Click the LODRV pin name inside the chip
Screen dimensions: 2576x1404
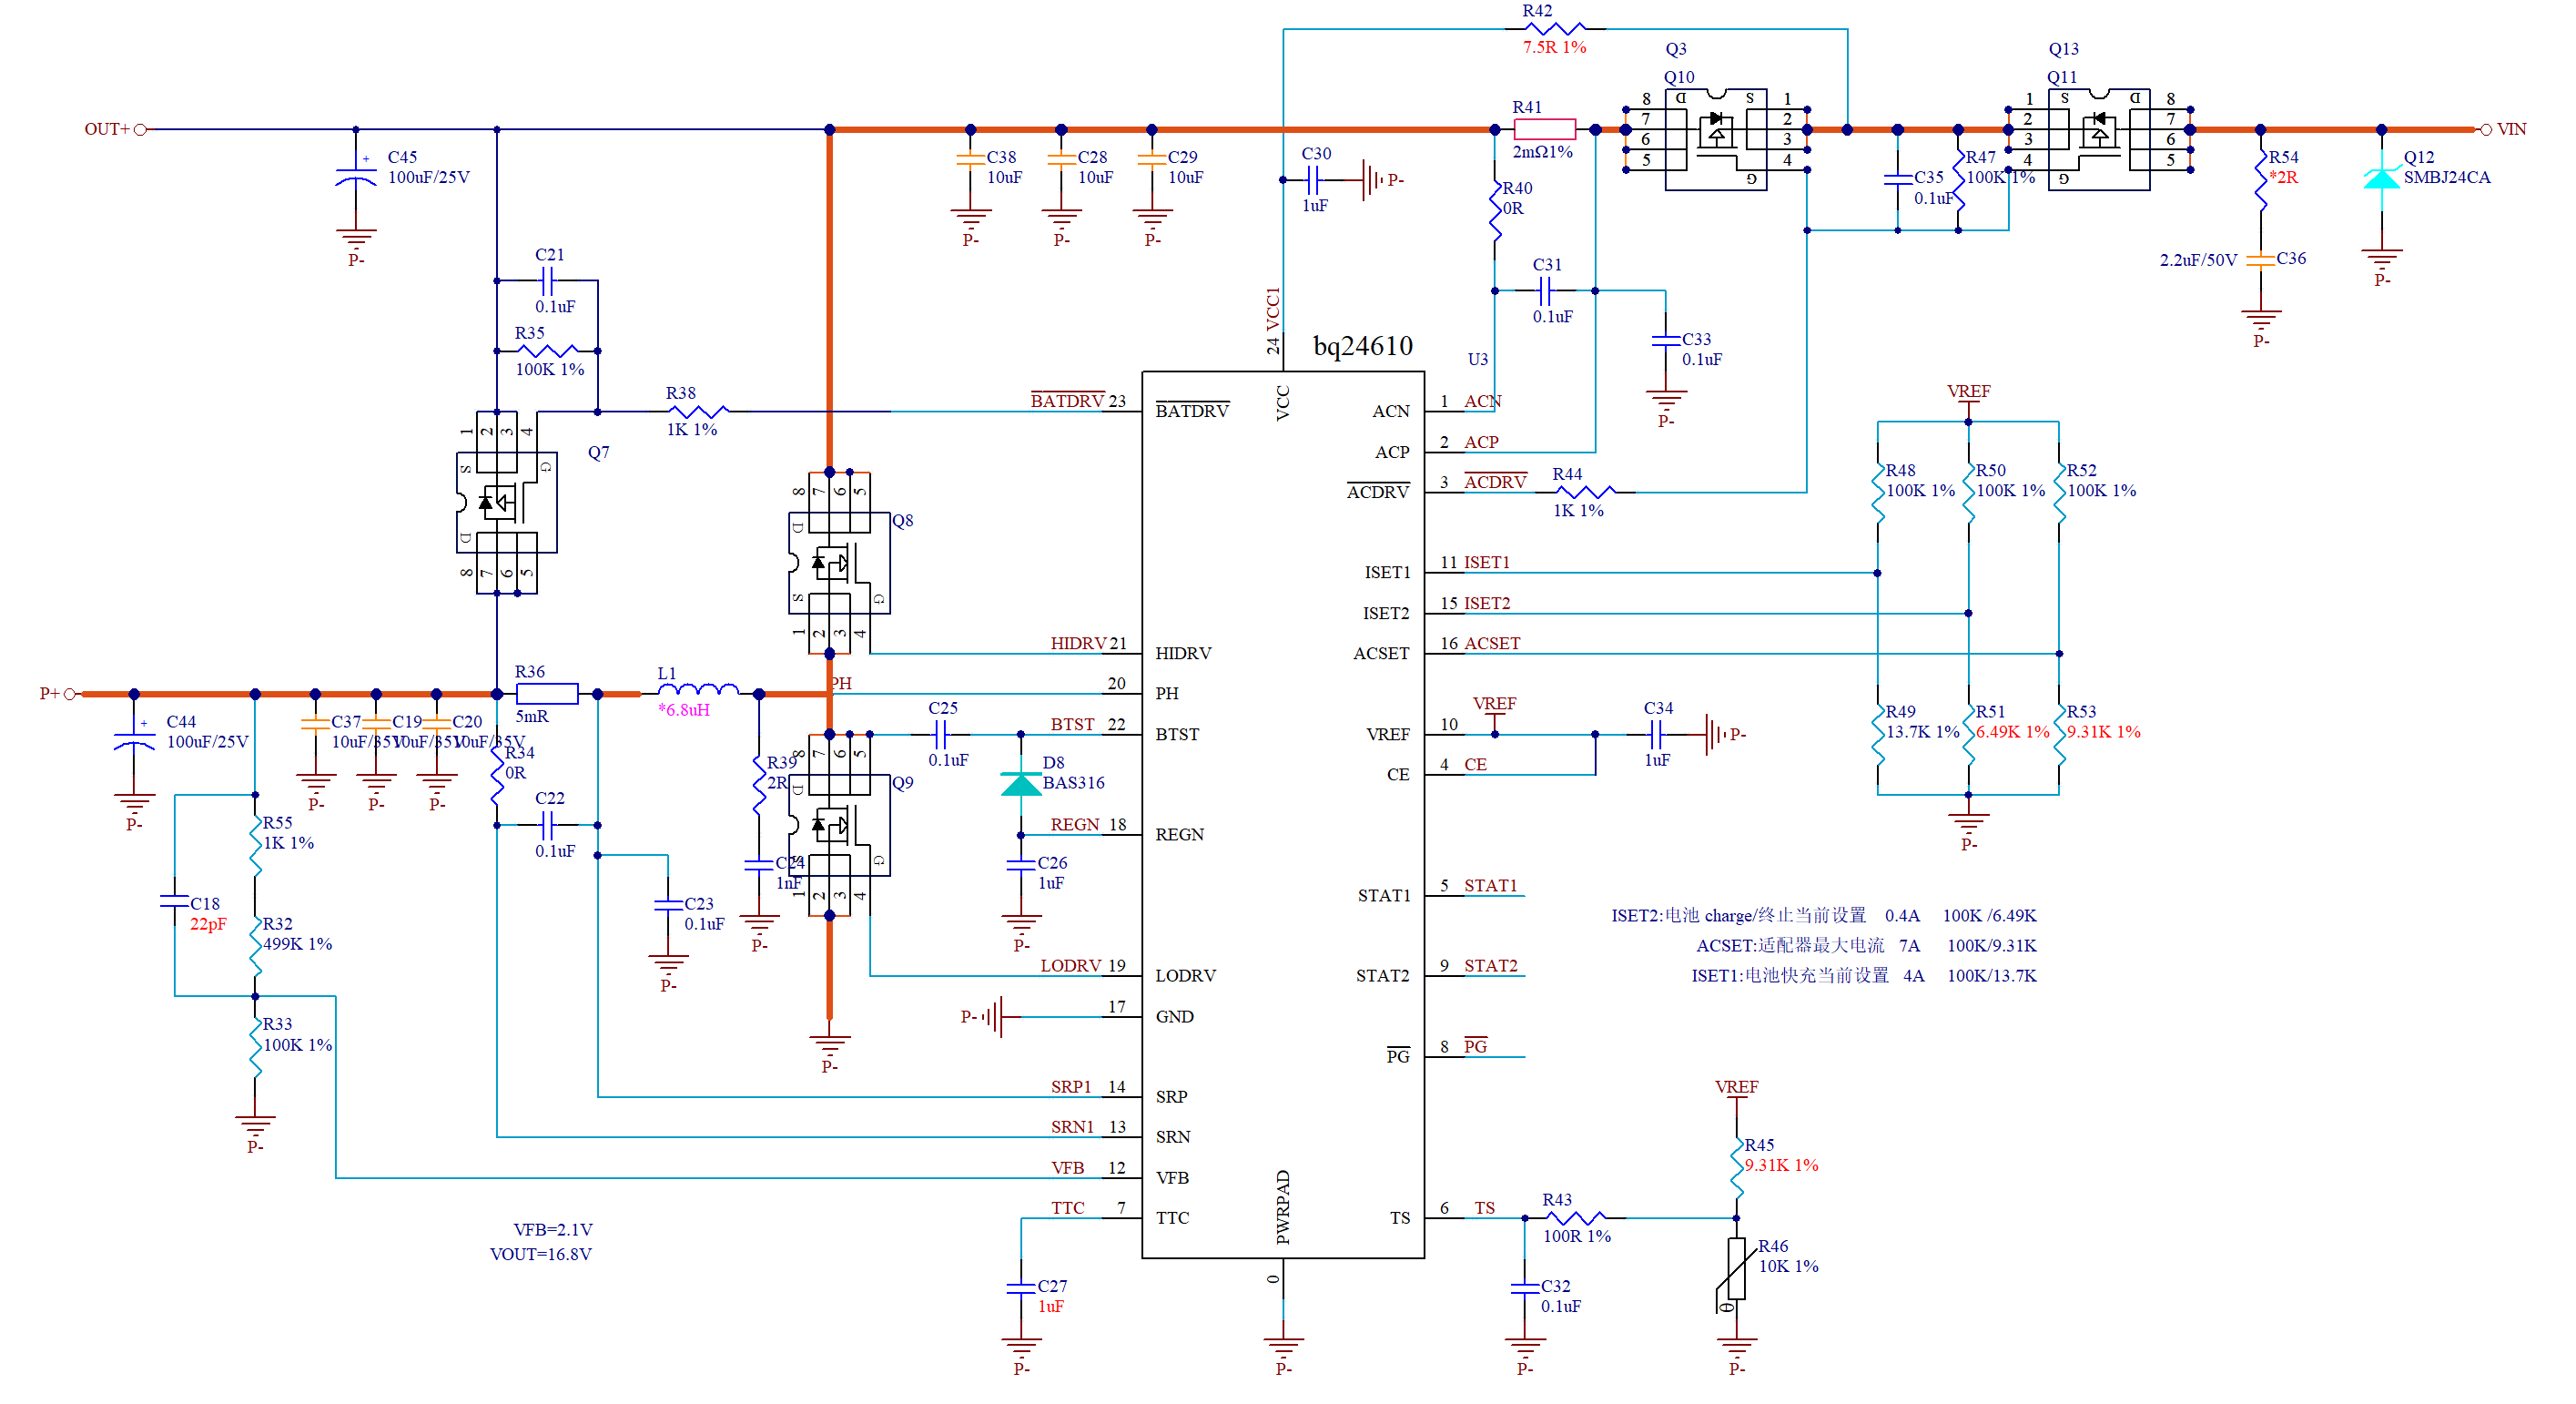coord(1185,976)
